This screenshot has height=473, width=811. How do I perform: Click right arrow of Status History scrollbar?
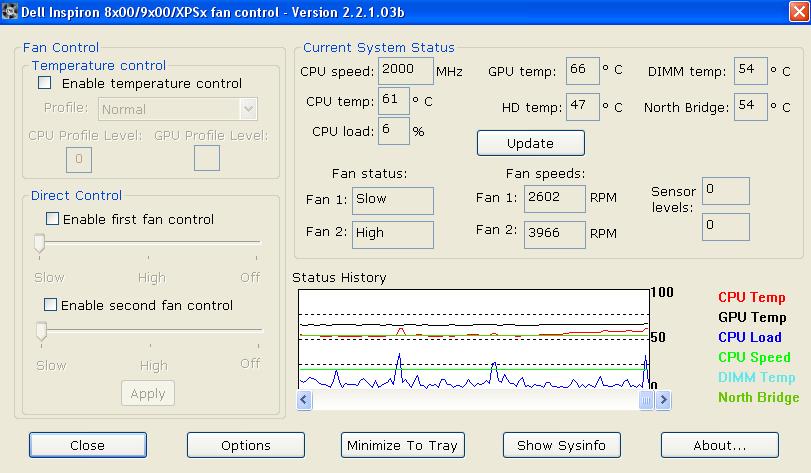point(663,400)
